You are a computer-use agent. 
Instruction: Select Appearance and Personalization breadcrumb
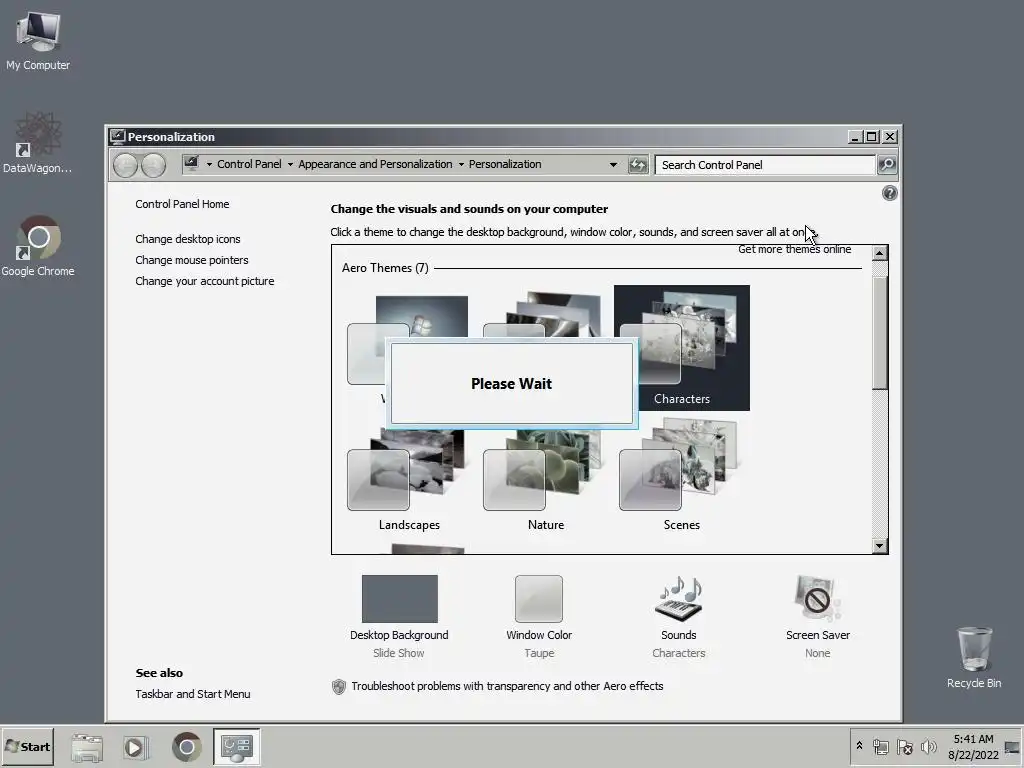click(x=375, y=165)
